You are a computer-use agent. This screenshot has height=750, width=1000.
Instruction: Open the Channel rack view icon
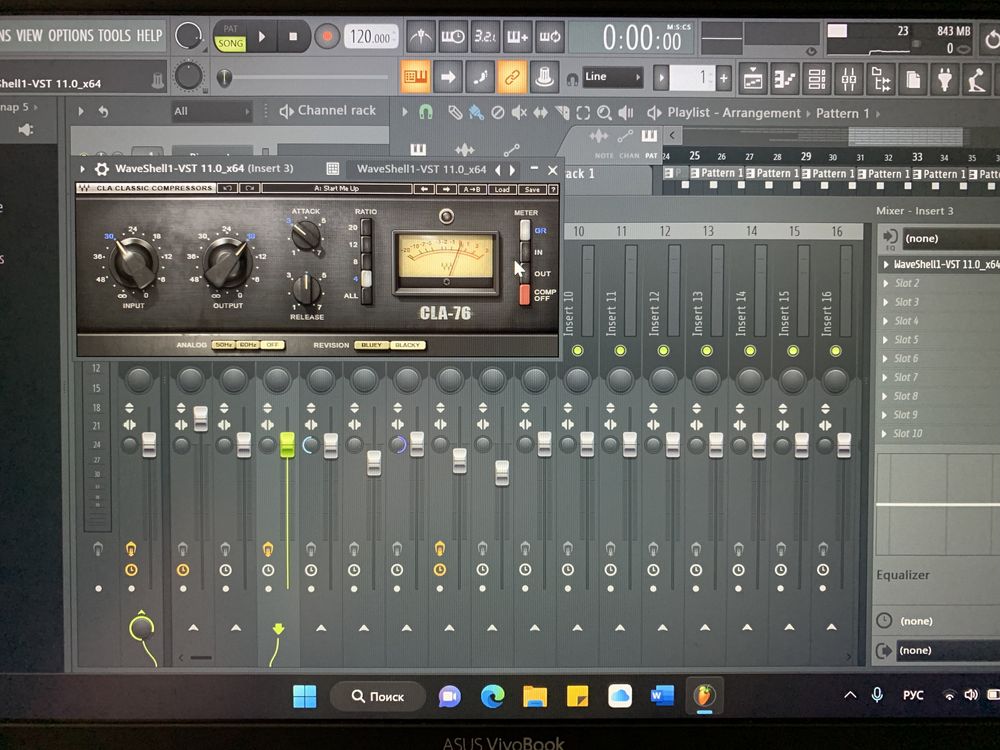817,79
